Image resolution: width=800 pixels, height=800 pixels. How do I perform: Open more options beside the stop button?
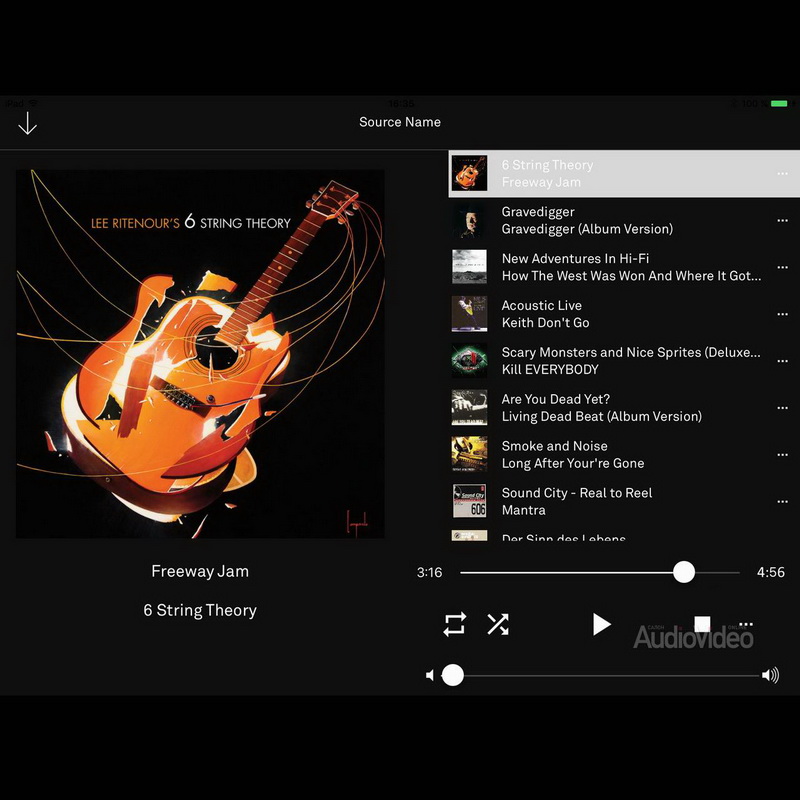745,625
